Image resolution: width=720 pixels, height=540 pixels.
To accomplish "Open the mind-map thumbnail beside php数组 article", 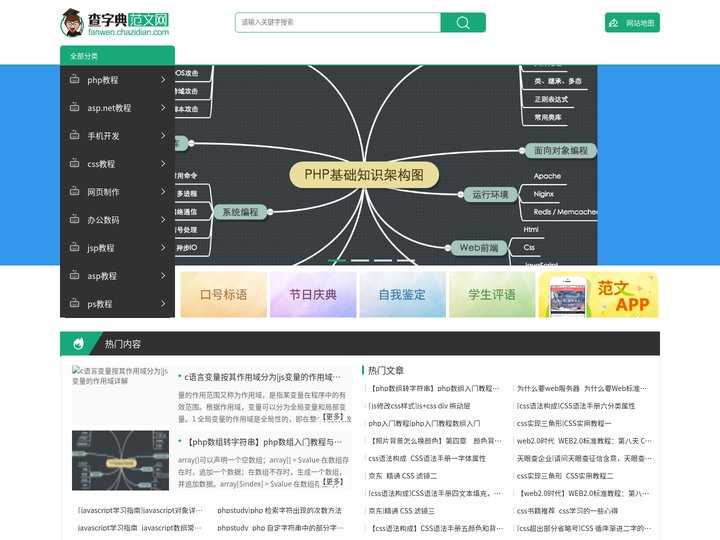I will click(x=120, y=461).
